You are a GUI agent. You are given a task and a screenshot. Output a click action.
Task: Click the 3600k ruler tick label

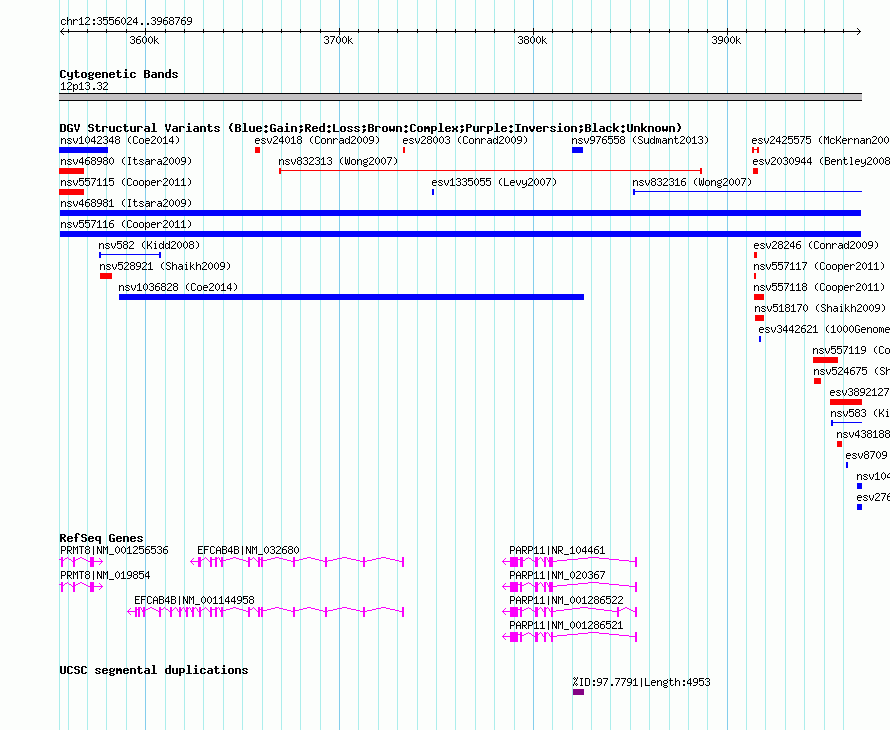pyautogui.click(x=144, y=40)
